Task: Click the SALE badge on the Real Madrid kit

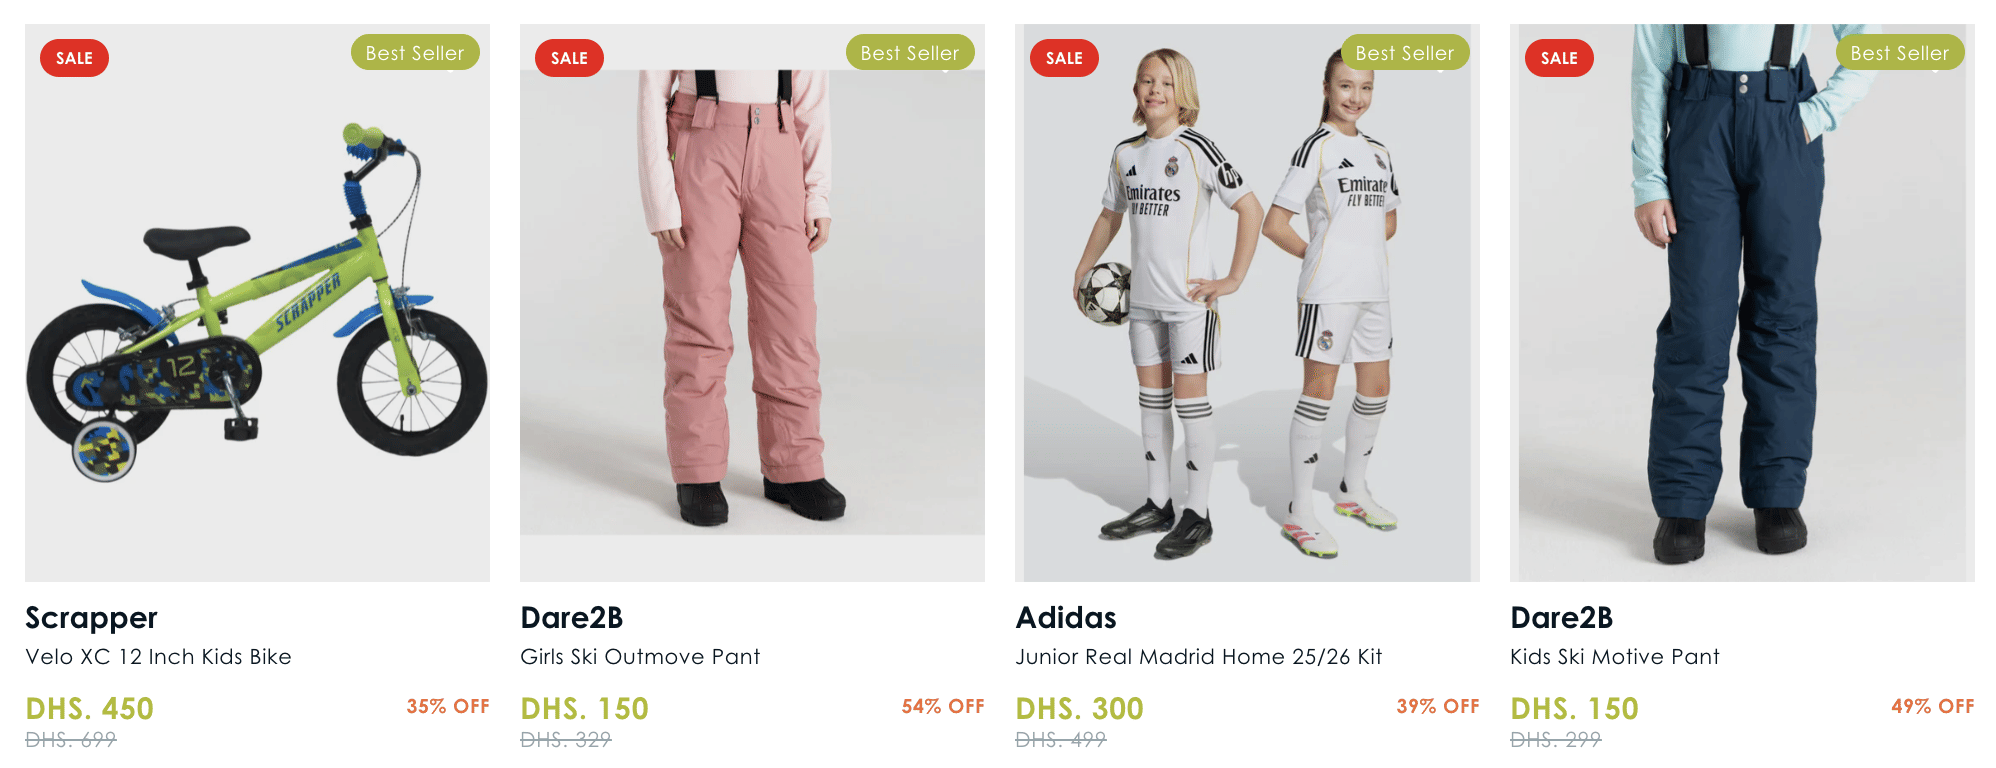Action: tap(1064, 58)
